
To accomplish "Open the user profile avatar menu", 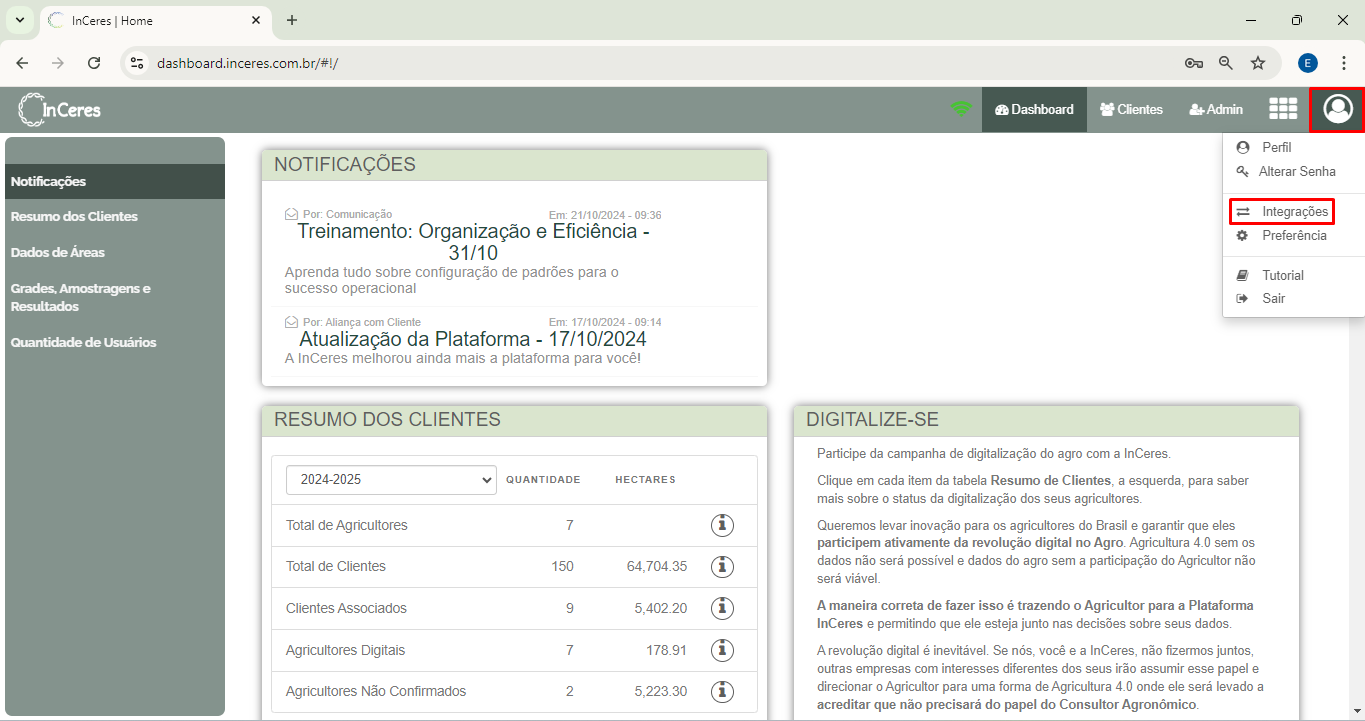I will coord(1337,109).
